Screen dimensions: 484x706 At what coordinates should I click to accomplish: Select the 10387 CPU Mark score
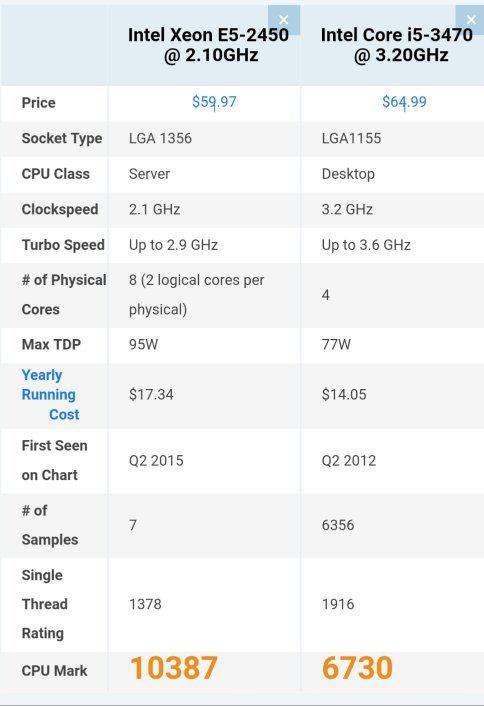(174, 668)
